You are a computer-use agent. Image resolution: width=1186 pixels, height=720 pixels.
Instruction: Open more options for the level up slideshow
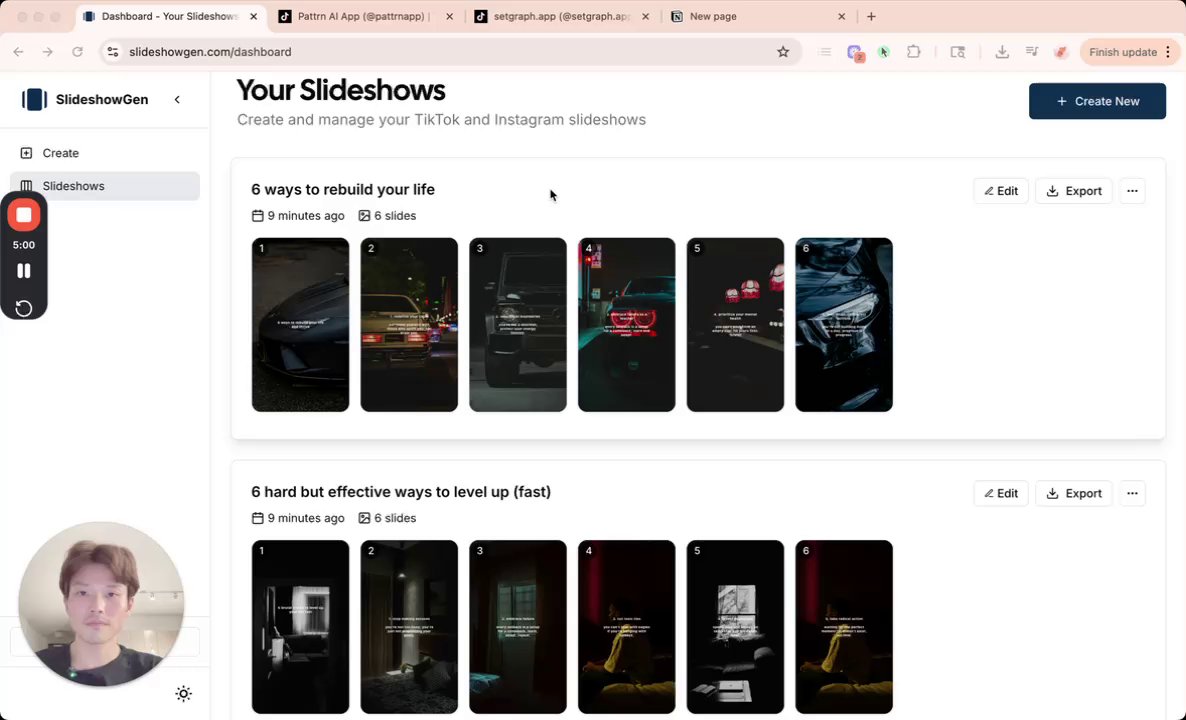(x=1132, y=493)
